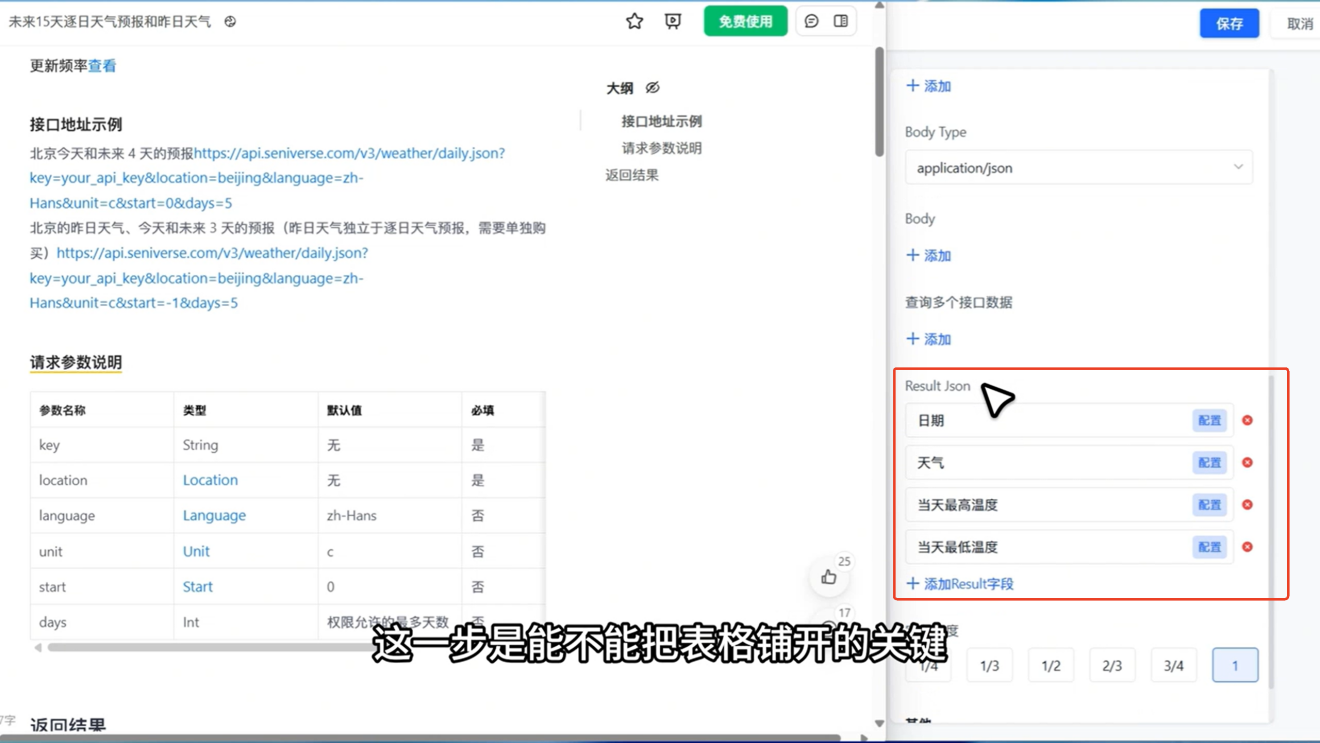The image size is (1320, 743).
Task: Click the 'zh-Hans' default value cell
Action: 390,515
